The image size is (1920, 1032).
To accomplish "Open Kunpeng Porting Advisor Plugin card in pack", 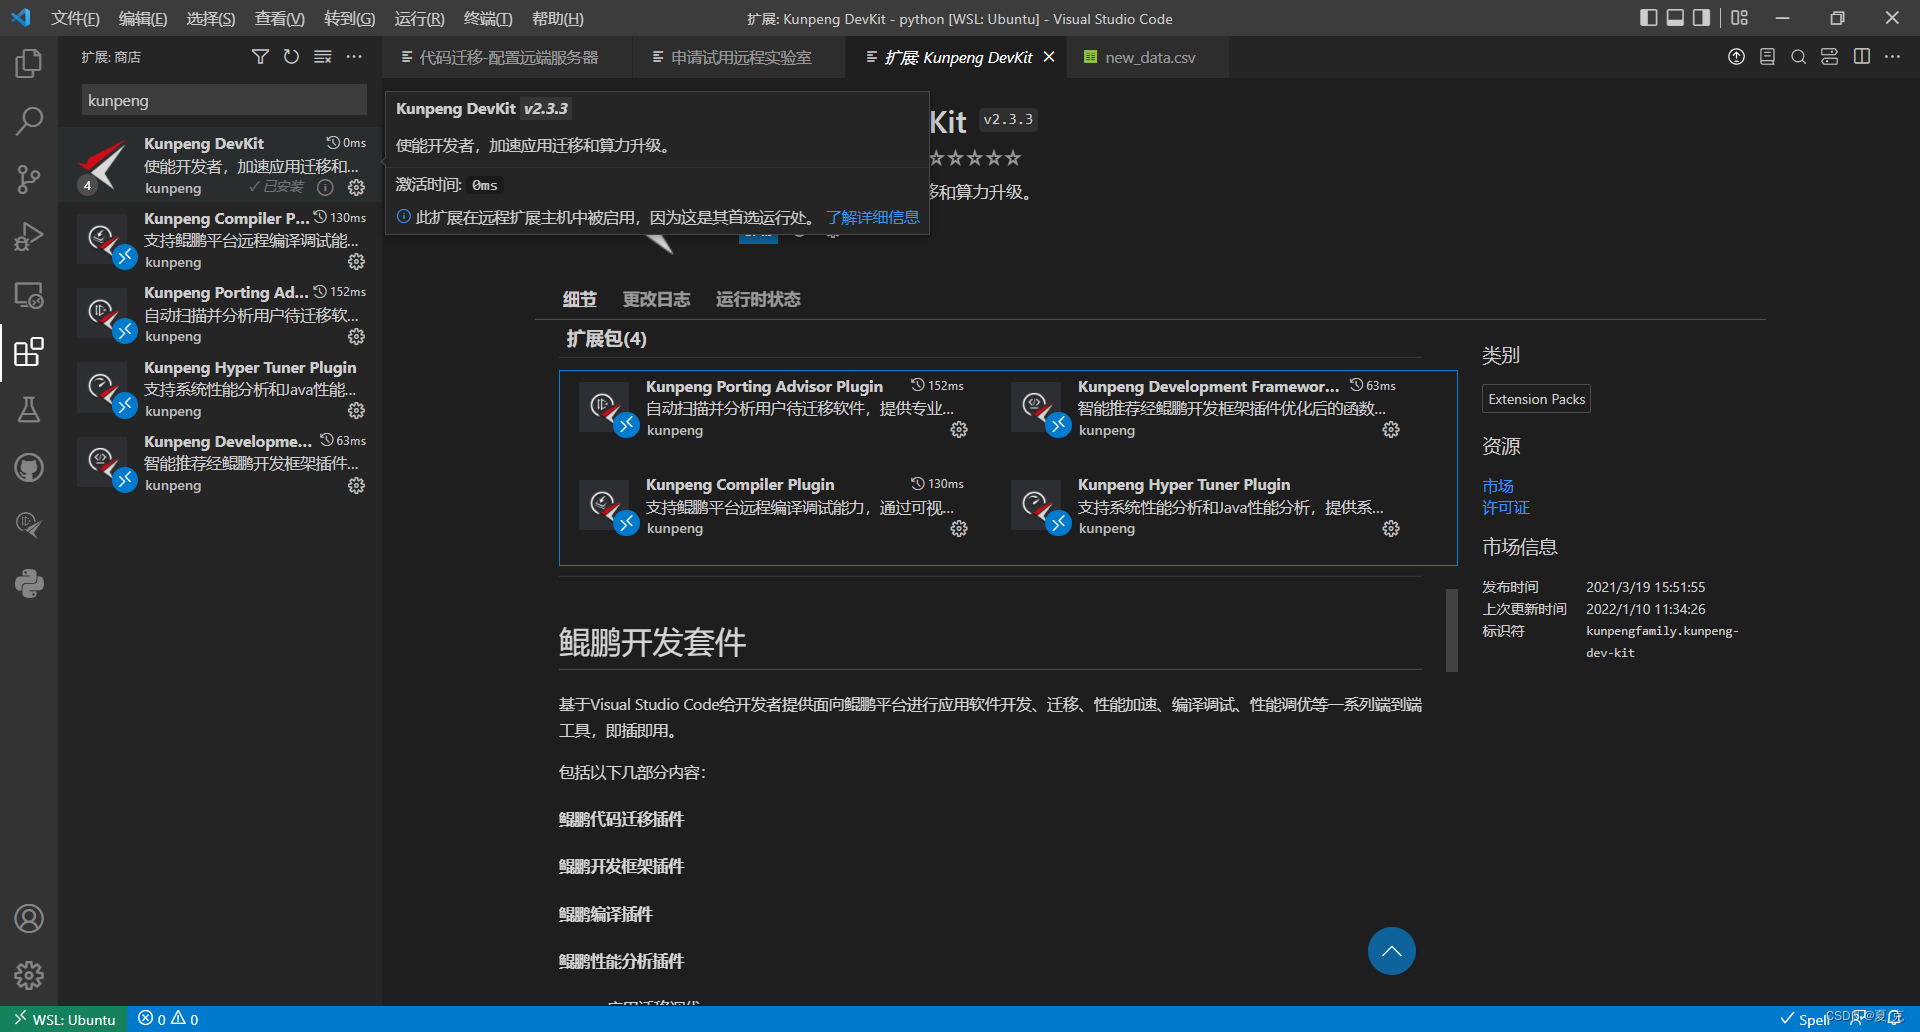I will (775, 408).
